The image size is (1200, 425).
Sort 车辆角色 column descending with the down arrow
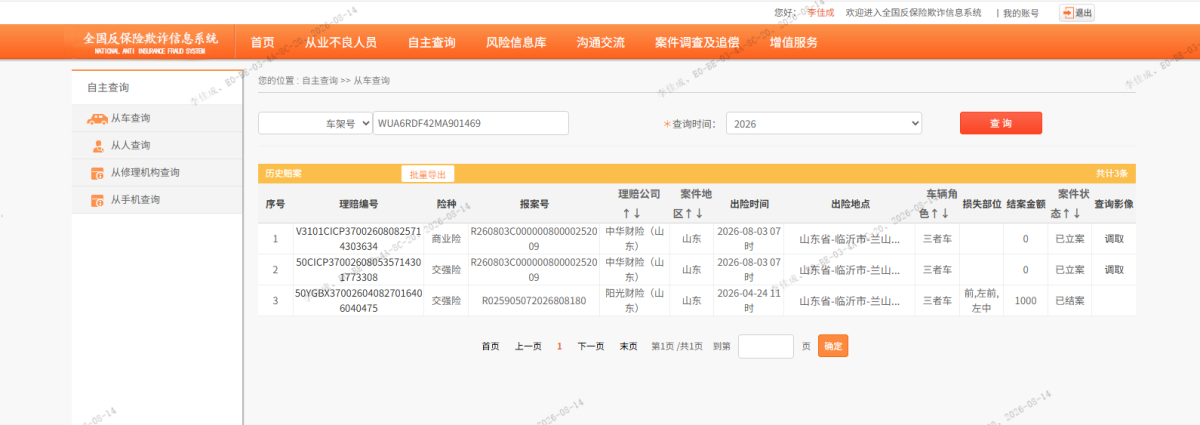[x=946, y=213]
